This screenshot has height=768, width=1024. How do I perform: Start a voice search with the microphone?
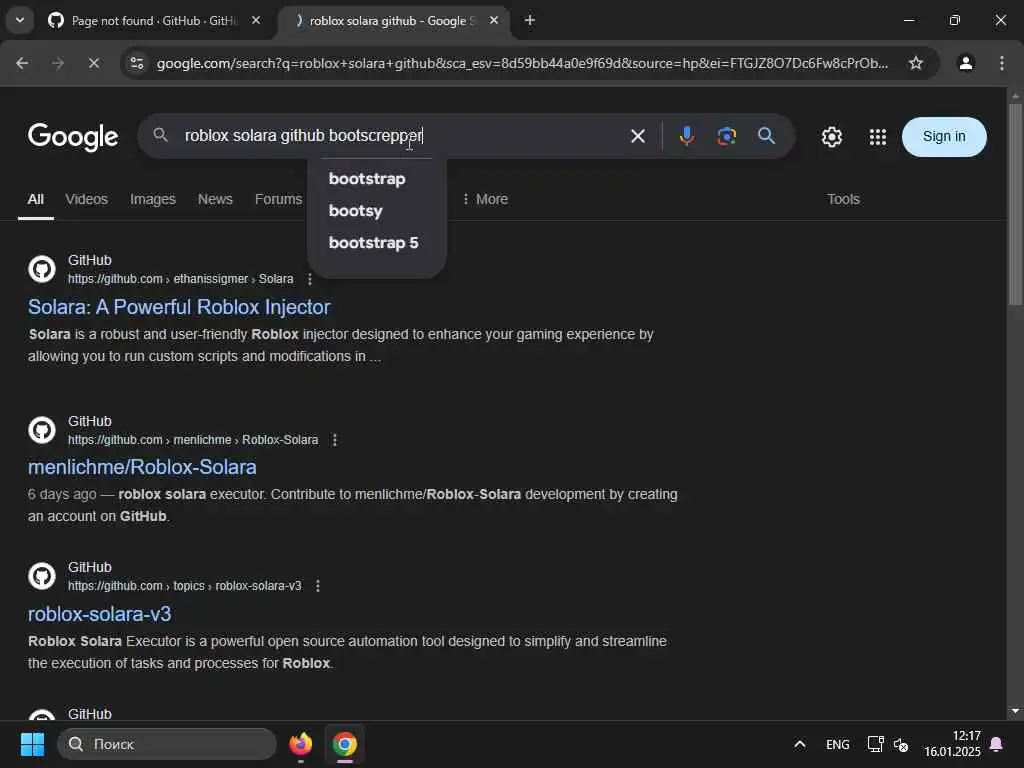pos(686,136)
